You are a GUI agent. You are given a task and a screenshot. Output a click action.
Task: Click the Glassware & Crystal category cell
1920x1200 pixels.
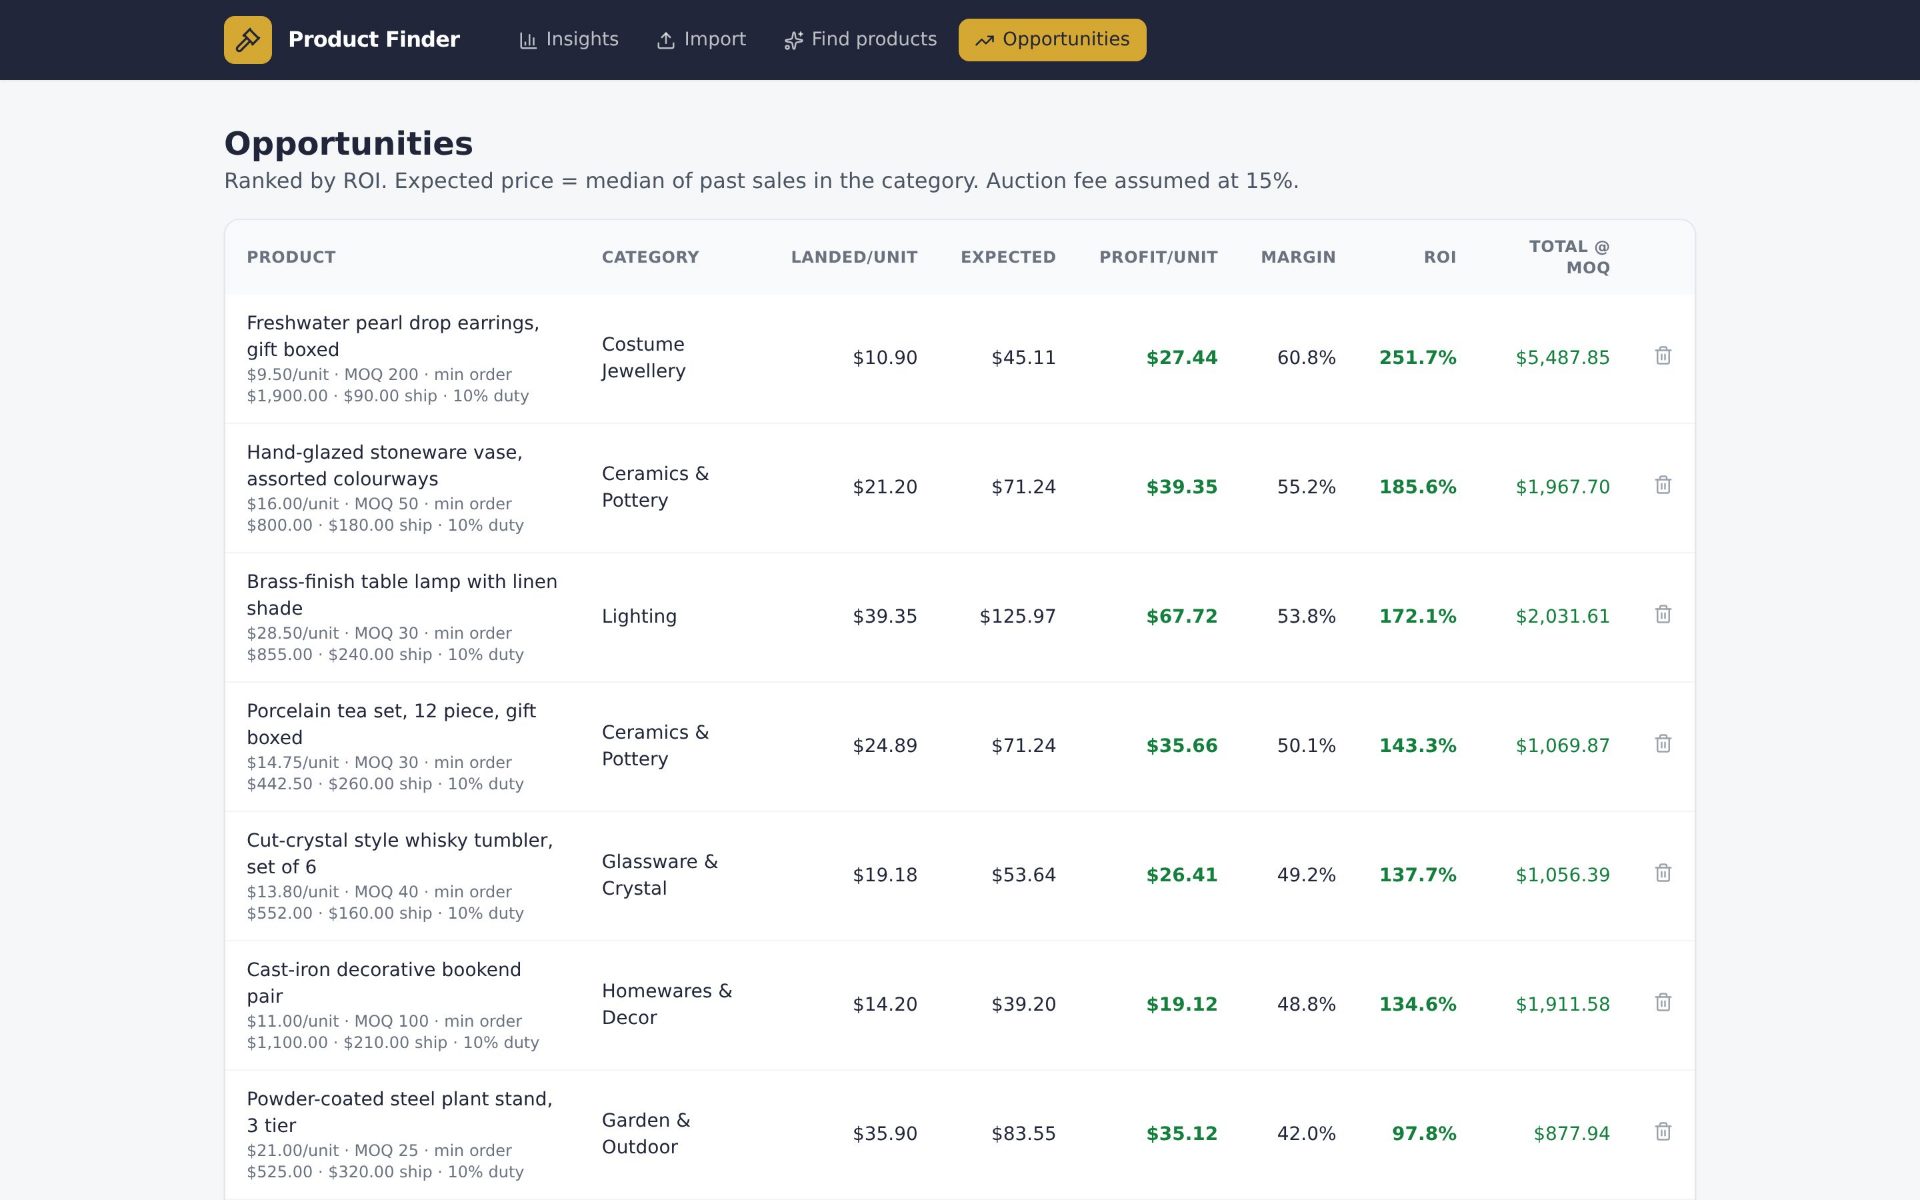point(660,875)
